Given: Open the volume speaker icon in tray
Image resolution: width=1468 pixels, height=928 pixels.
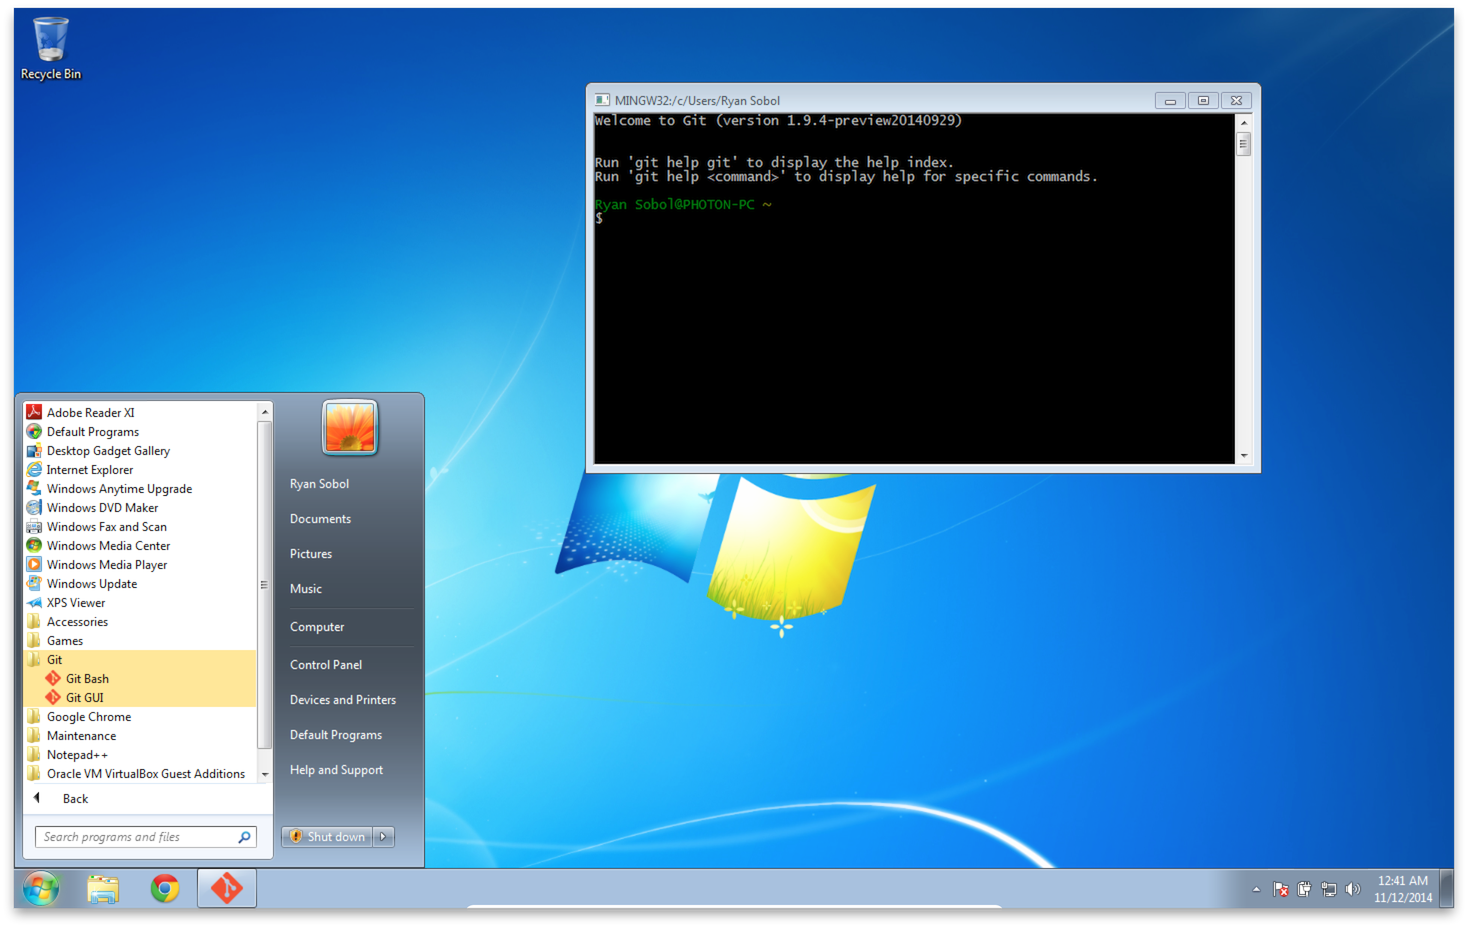Looking at the screenshot, I should click(x=1353, y=889).
